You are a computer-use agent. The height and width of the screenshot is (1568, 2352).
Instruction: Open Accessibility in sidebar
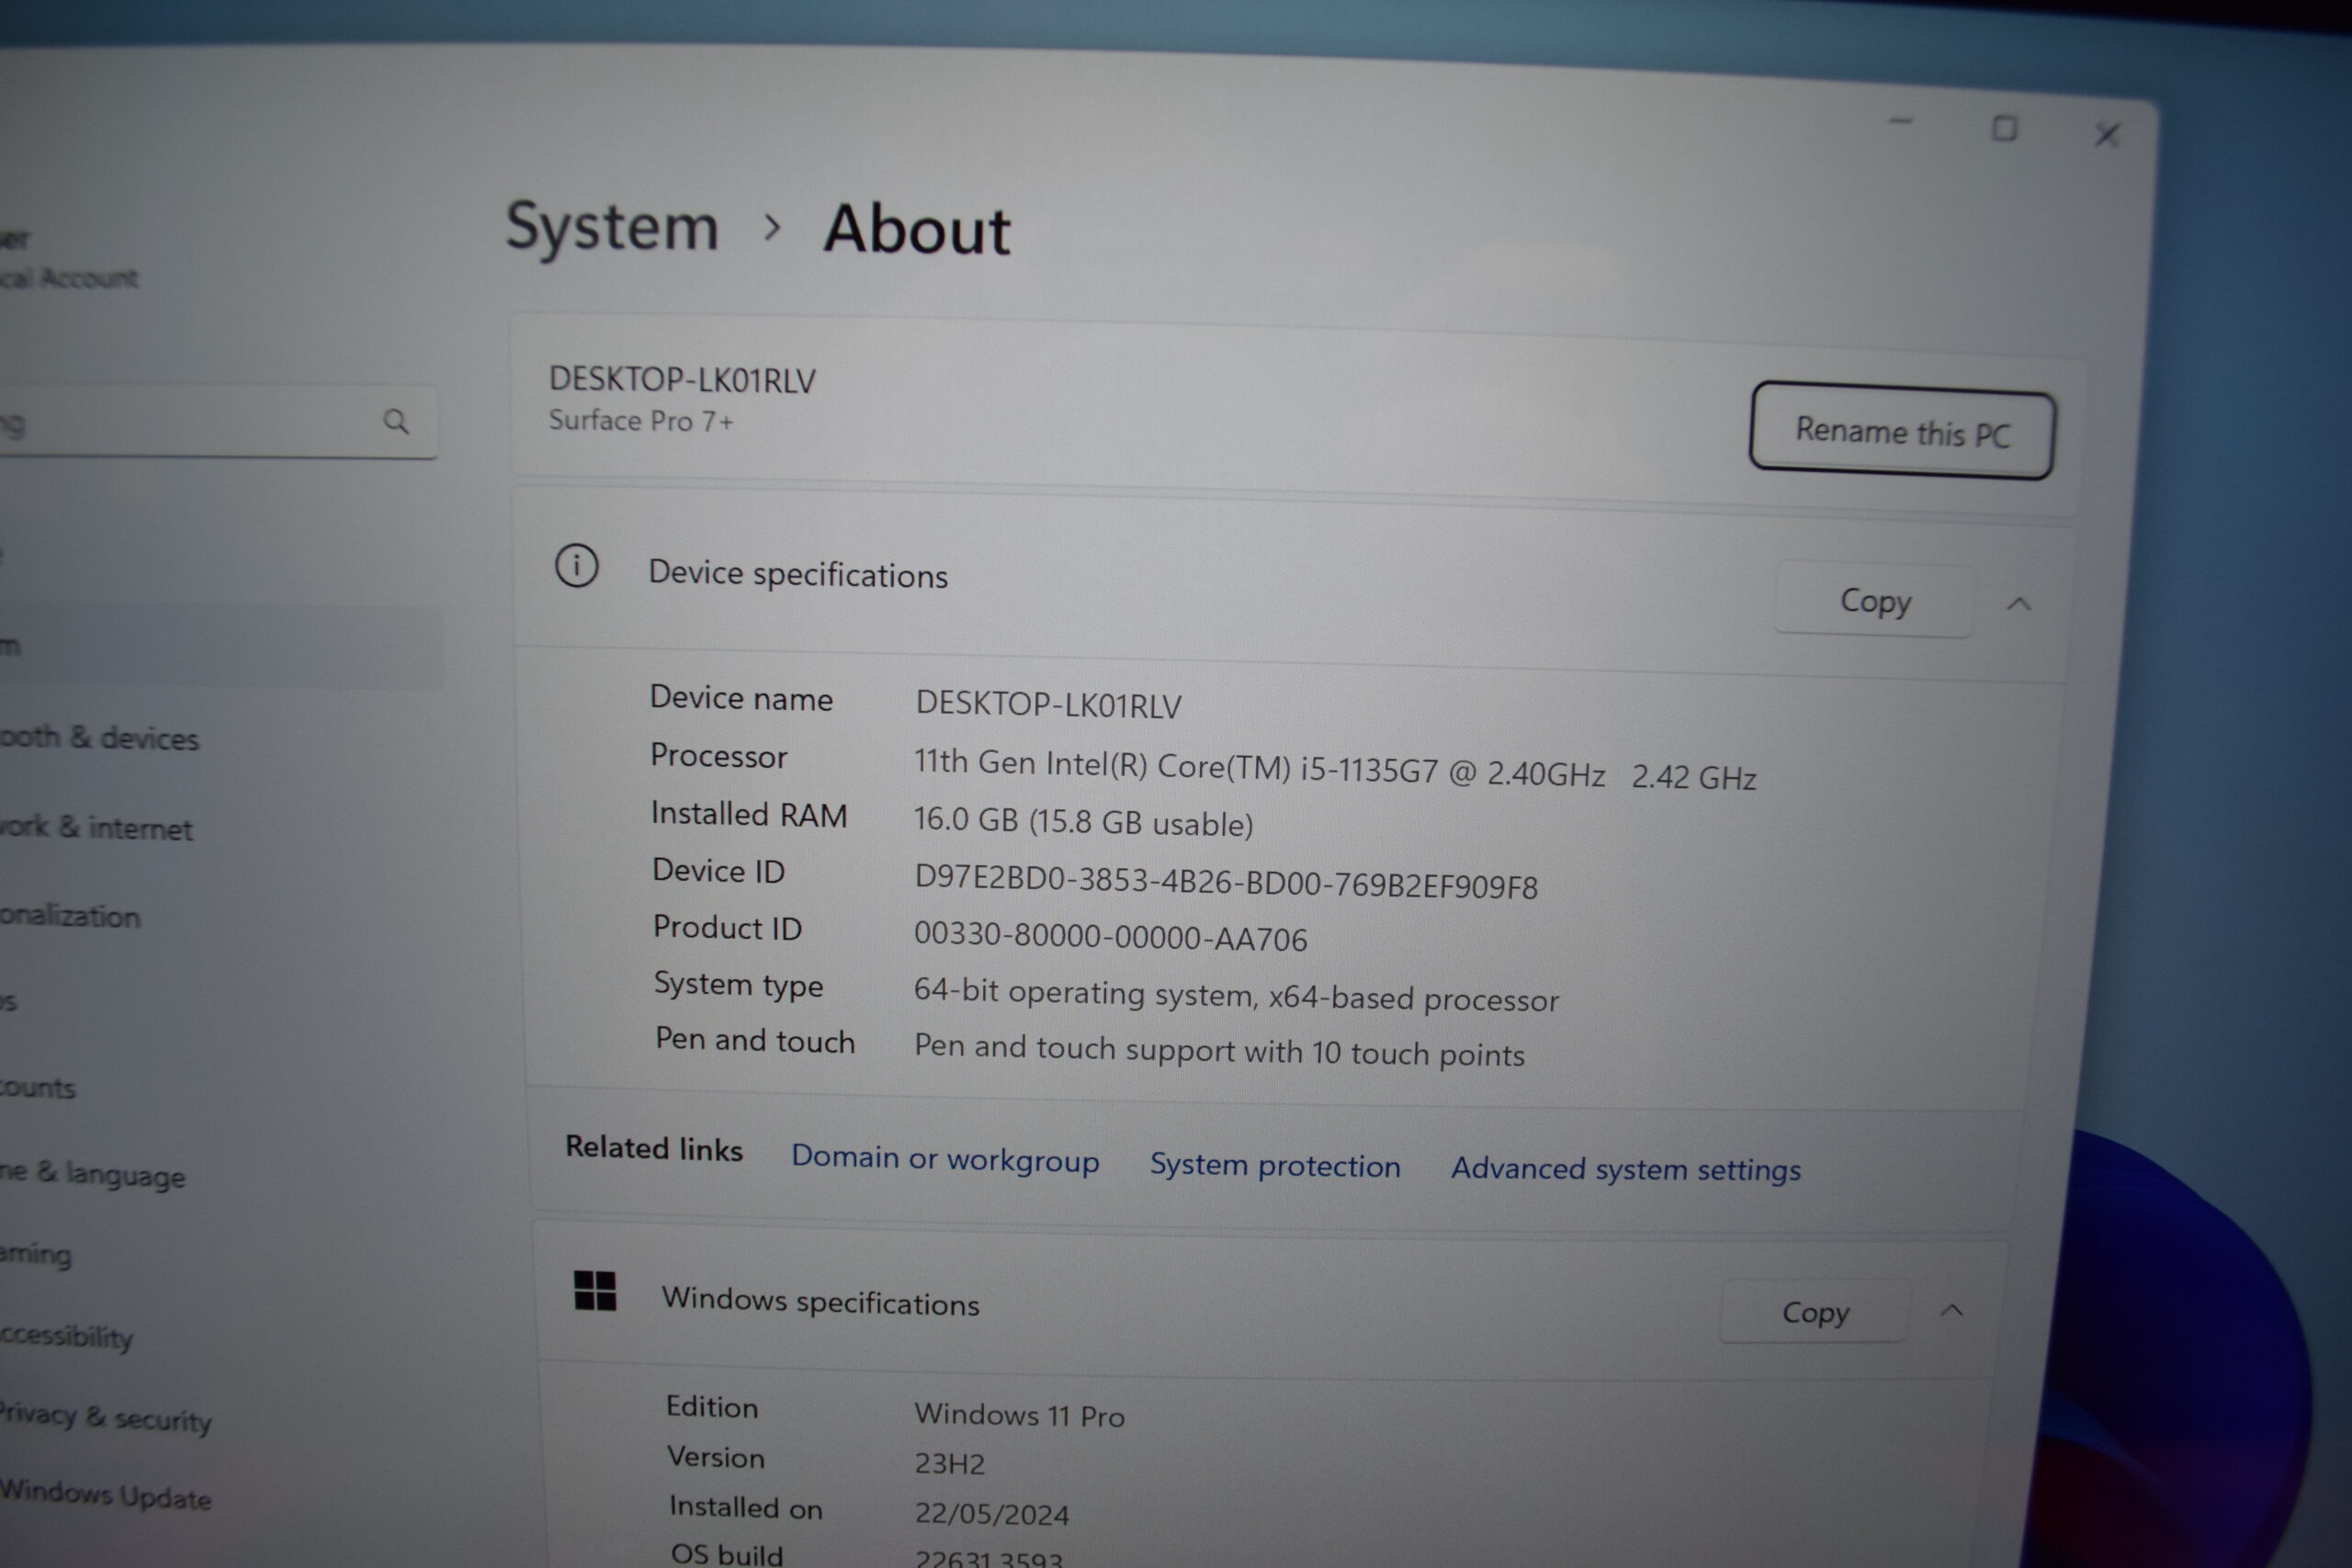(x=66, y=1336)
